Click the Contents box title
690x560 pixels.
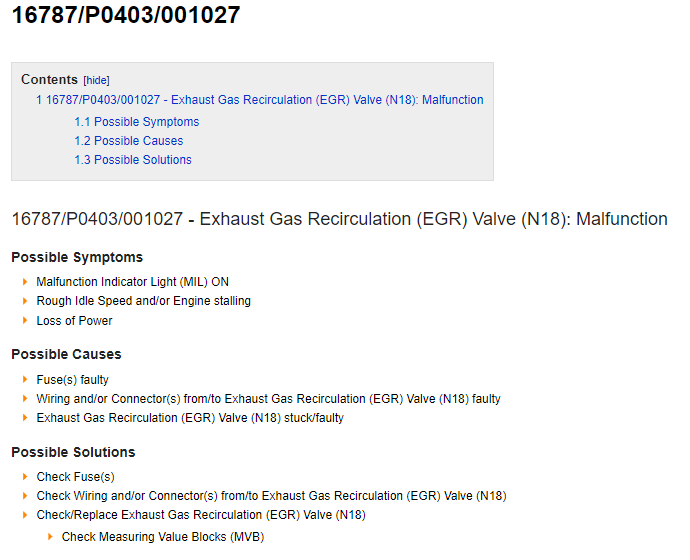pyautogui.click(x=49, y=80)
